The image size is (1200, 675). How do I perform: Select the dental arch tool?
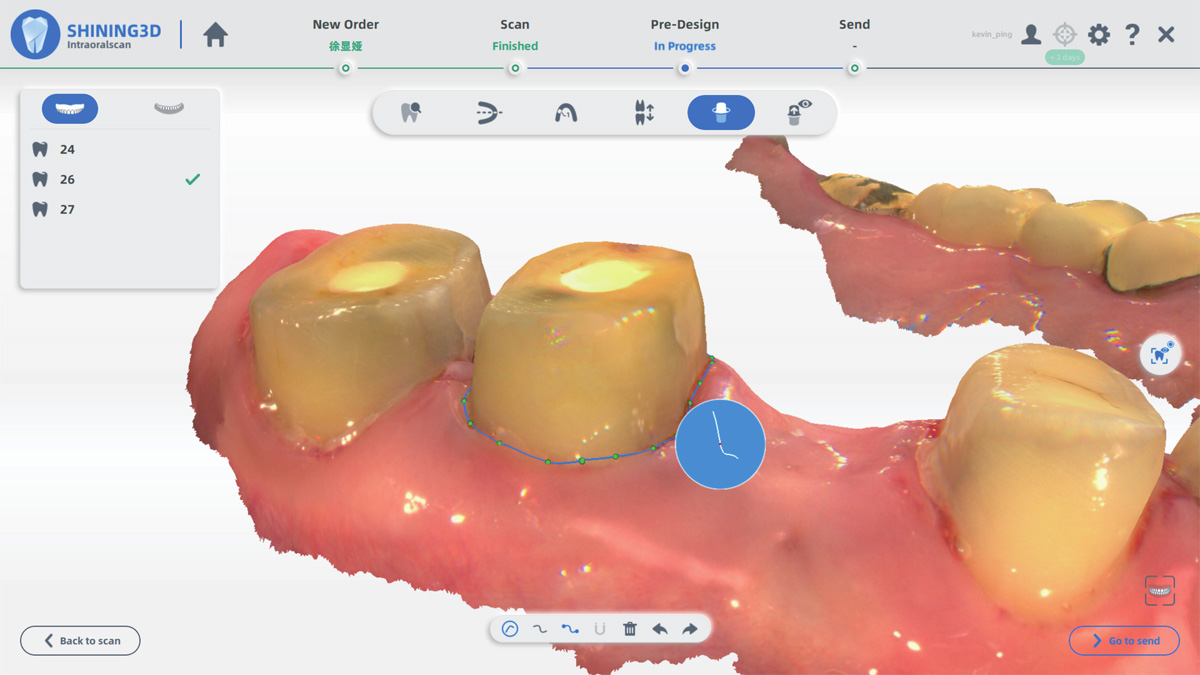566,112
